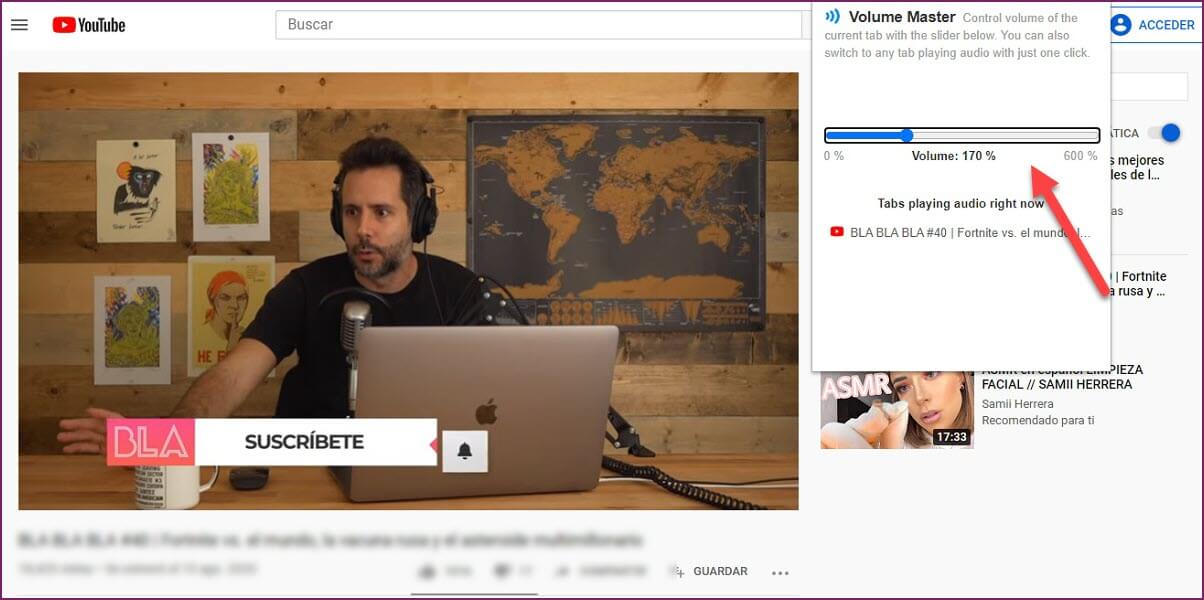1204x600 pixels.
Task: Open the three-dot more actions menu
Action: point(780,573)
